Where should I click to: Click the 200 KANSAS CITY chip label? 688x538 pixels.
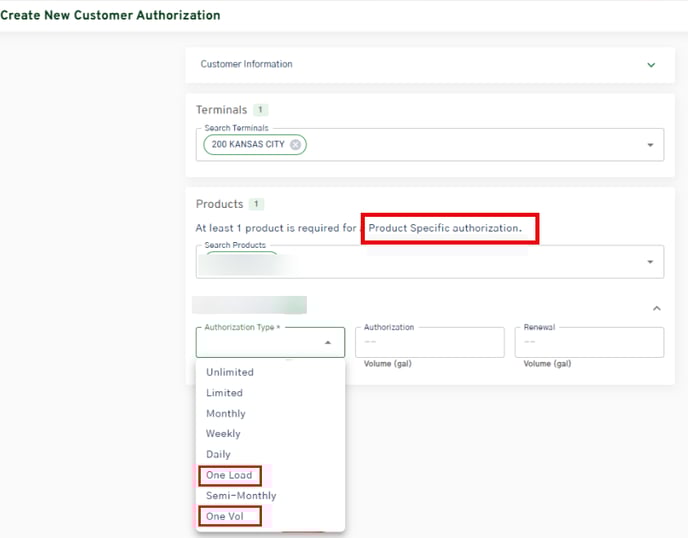click(247, 145)
